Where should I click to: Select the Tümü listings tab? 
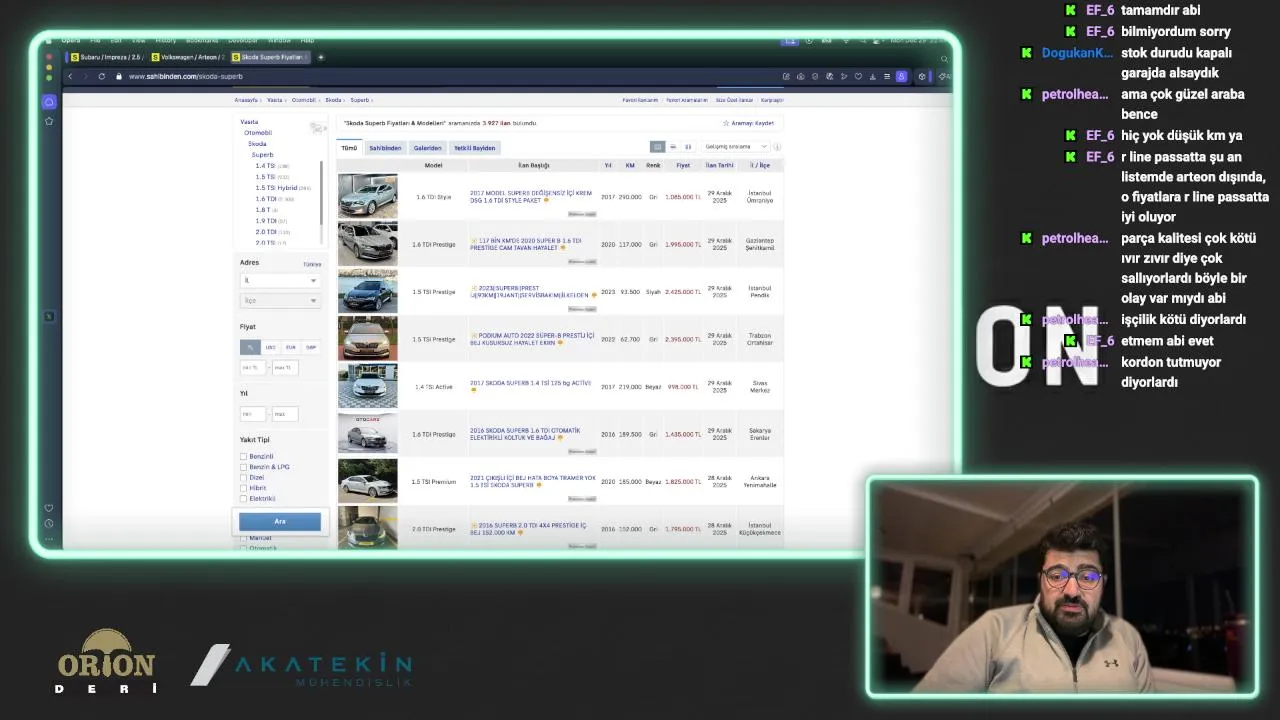coord(349,148)
